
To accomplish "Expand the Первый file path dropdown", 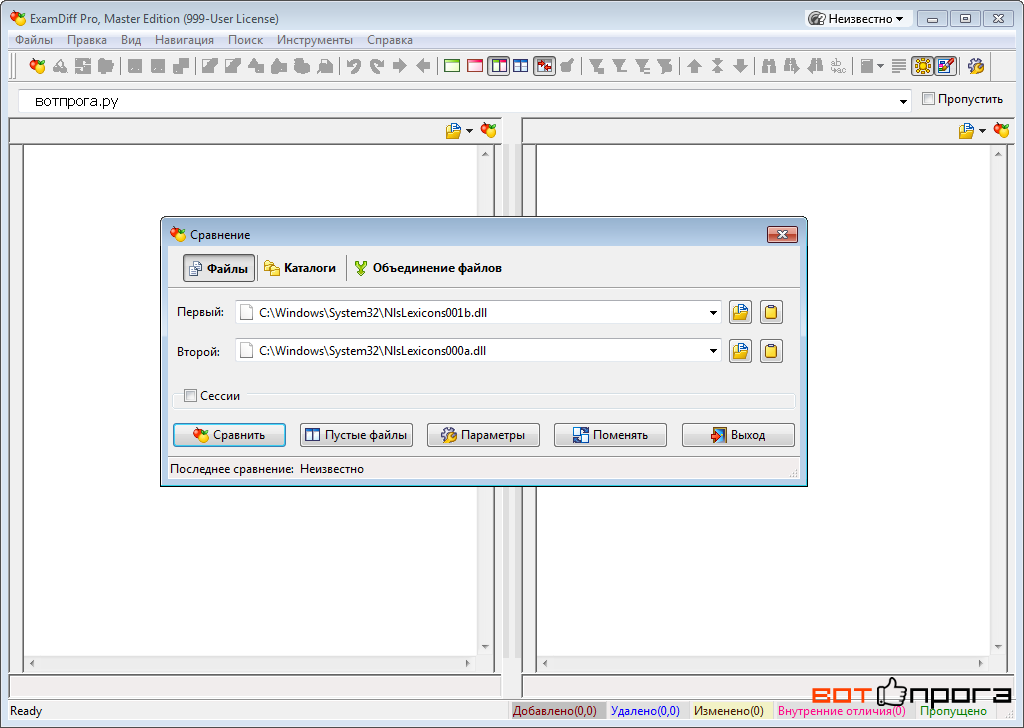I will 713,313.
